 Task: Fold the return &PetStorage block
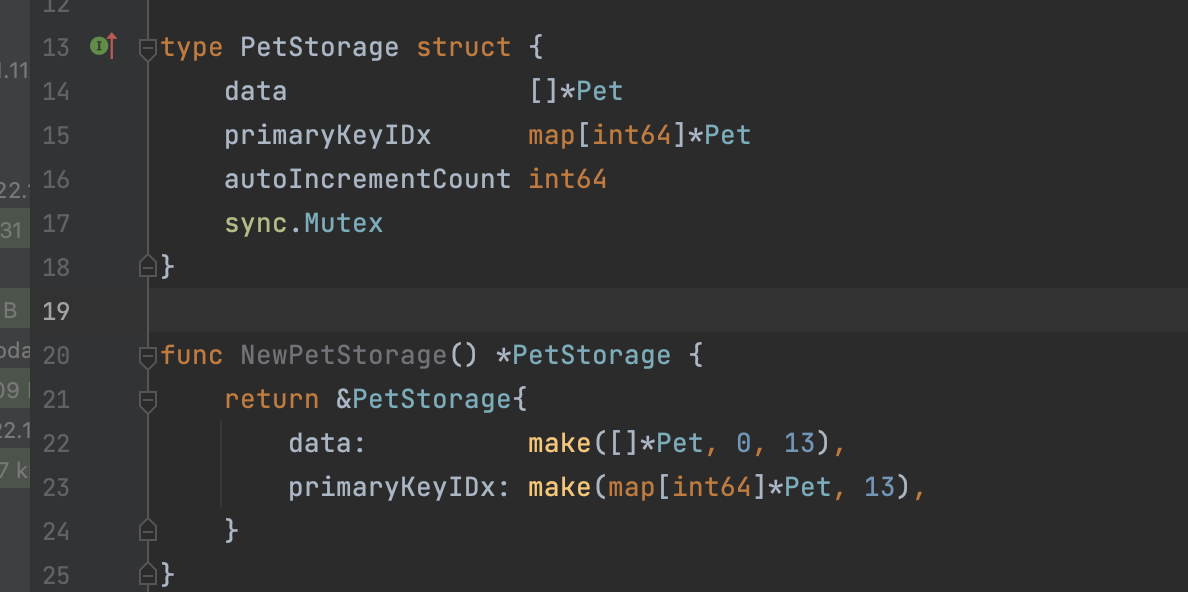[148, 399]
